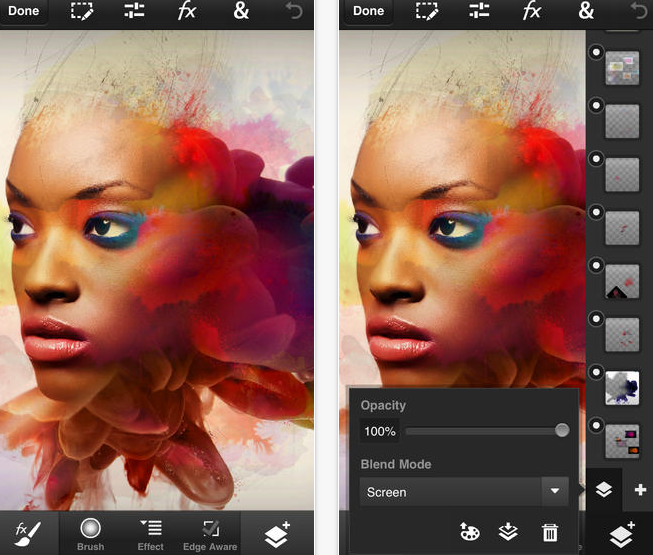Toggle the Edge Aware option
The width and height of the screenshot is (653, 555).
[210, 535]
